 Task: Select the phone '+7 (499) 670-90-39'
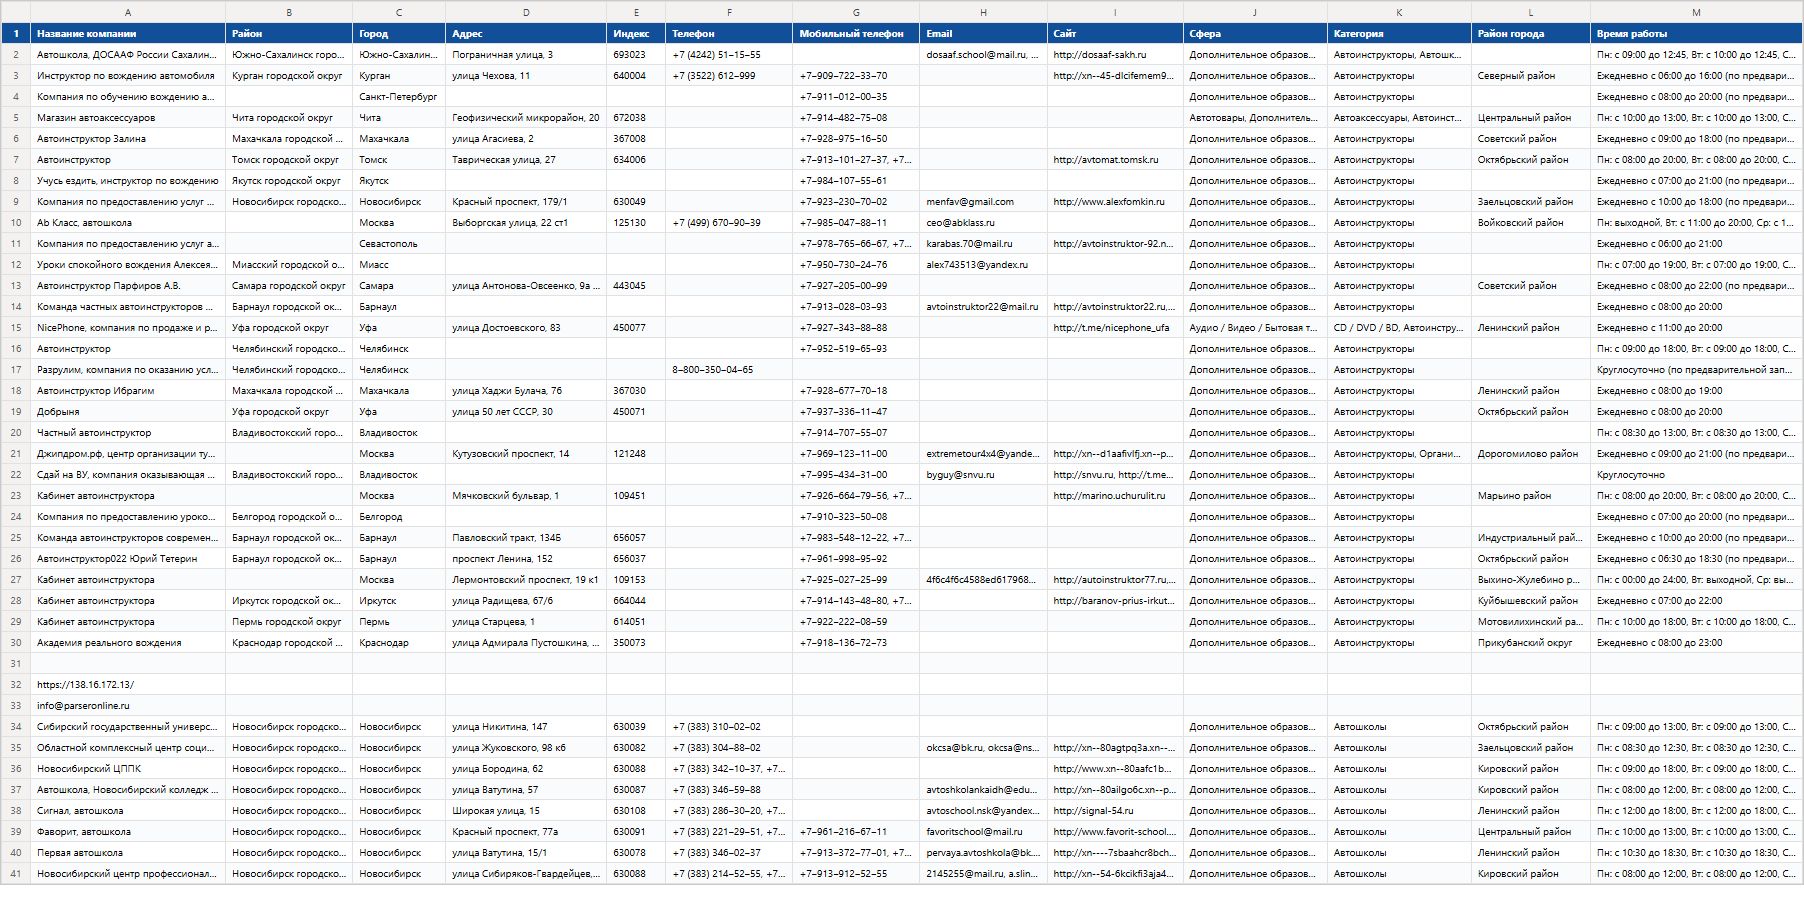tap(729, 223)
